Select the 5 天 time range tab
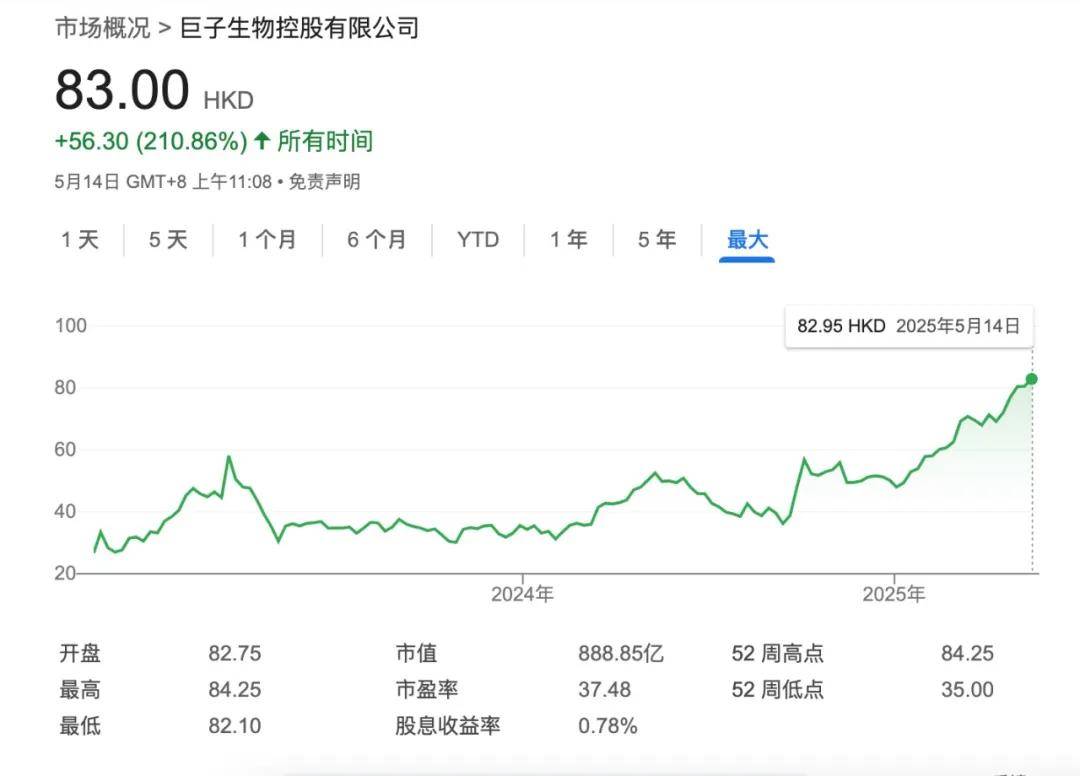This screenshot has height=776, width=1080. click(x=168, y=240)
